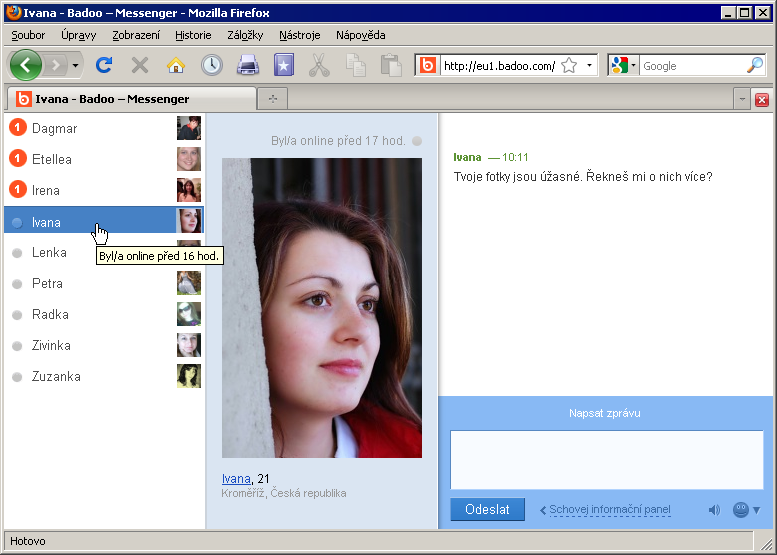This screenshot has width=777, height=555.
Task: Go to the home page icon
Action: pos(176,65)
